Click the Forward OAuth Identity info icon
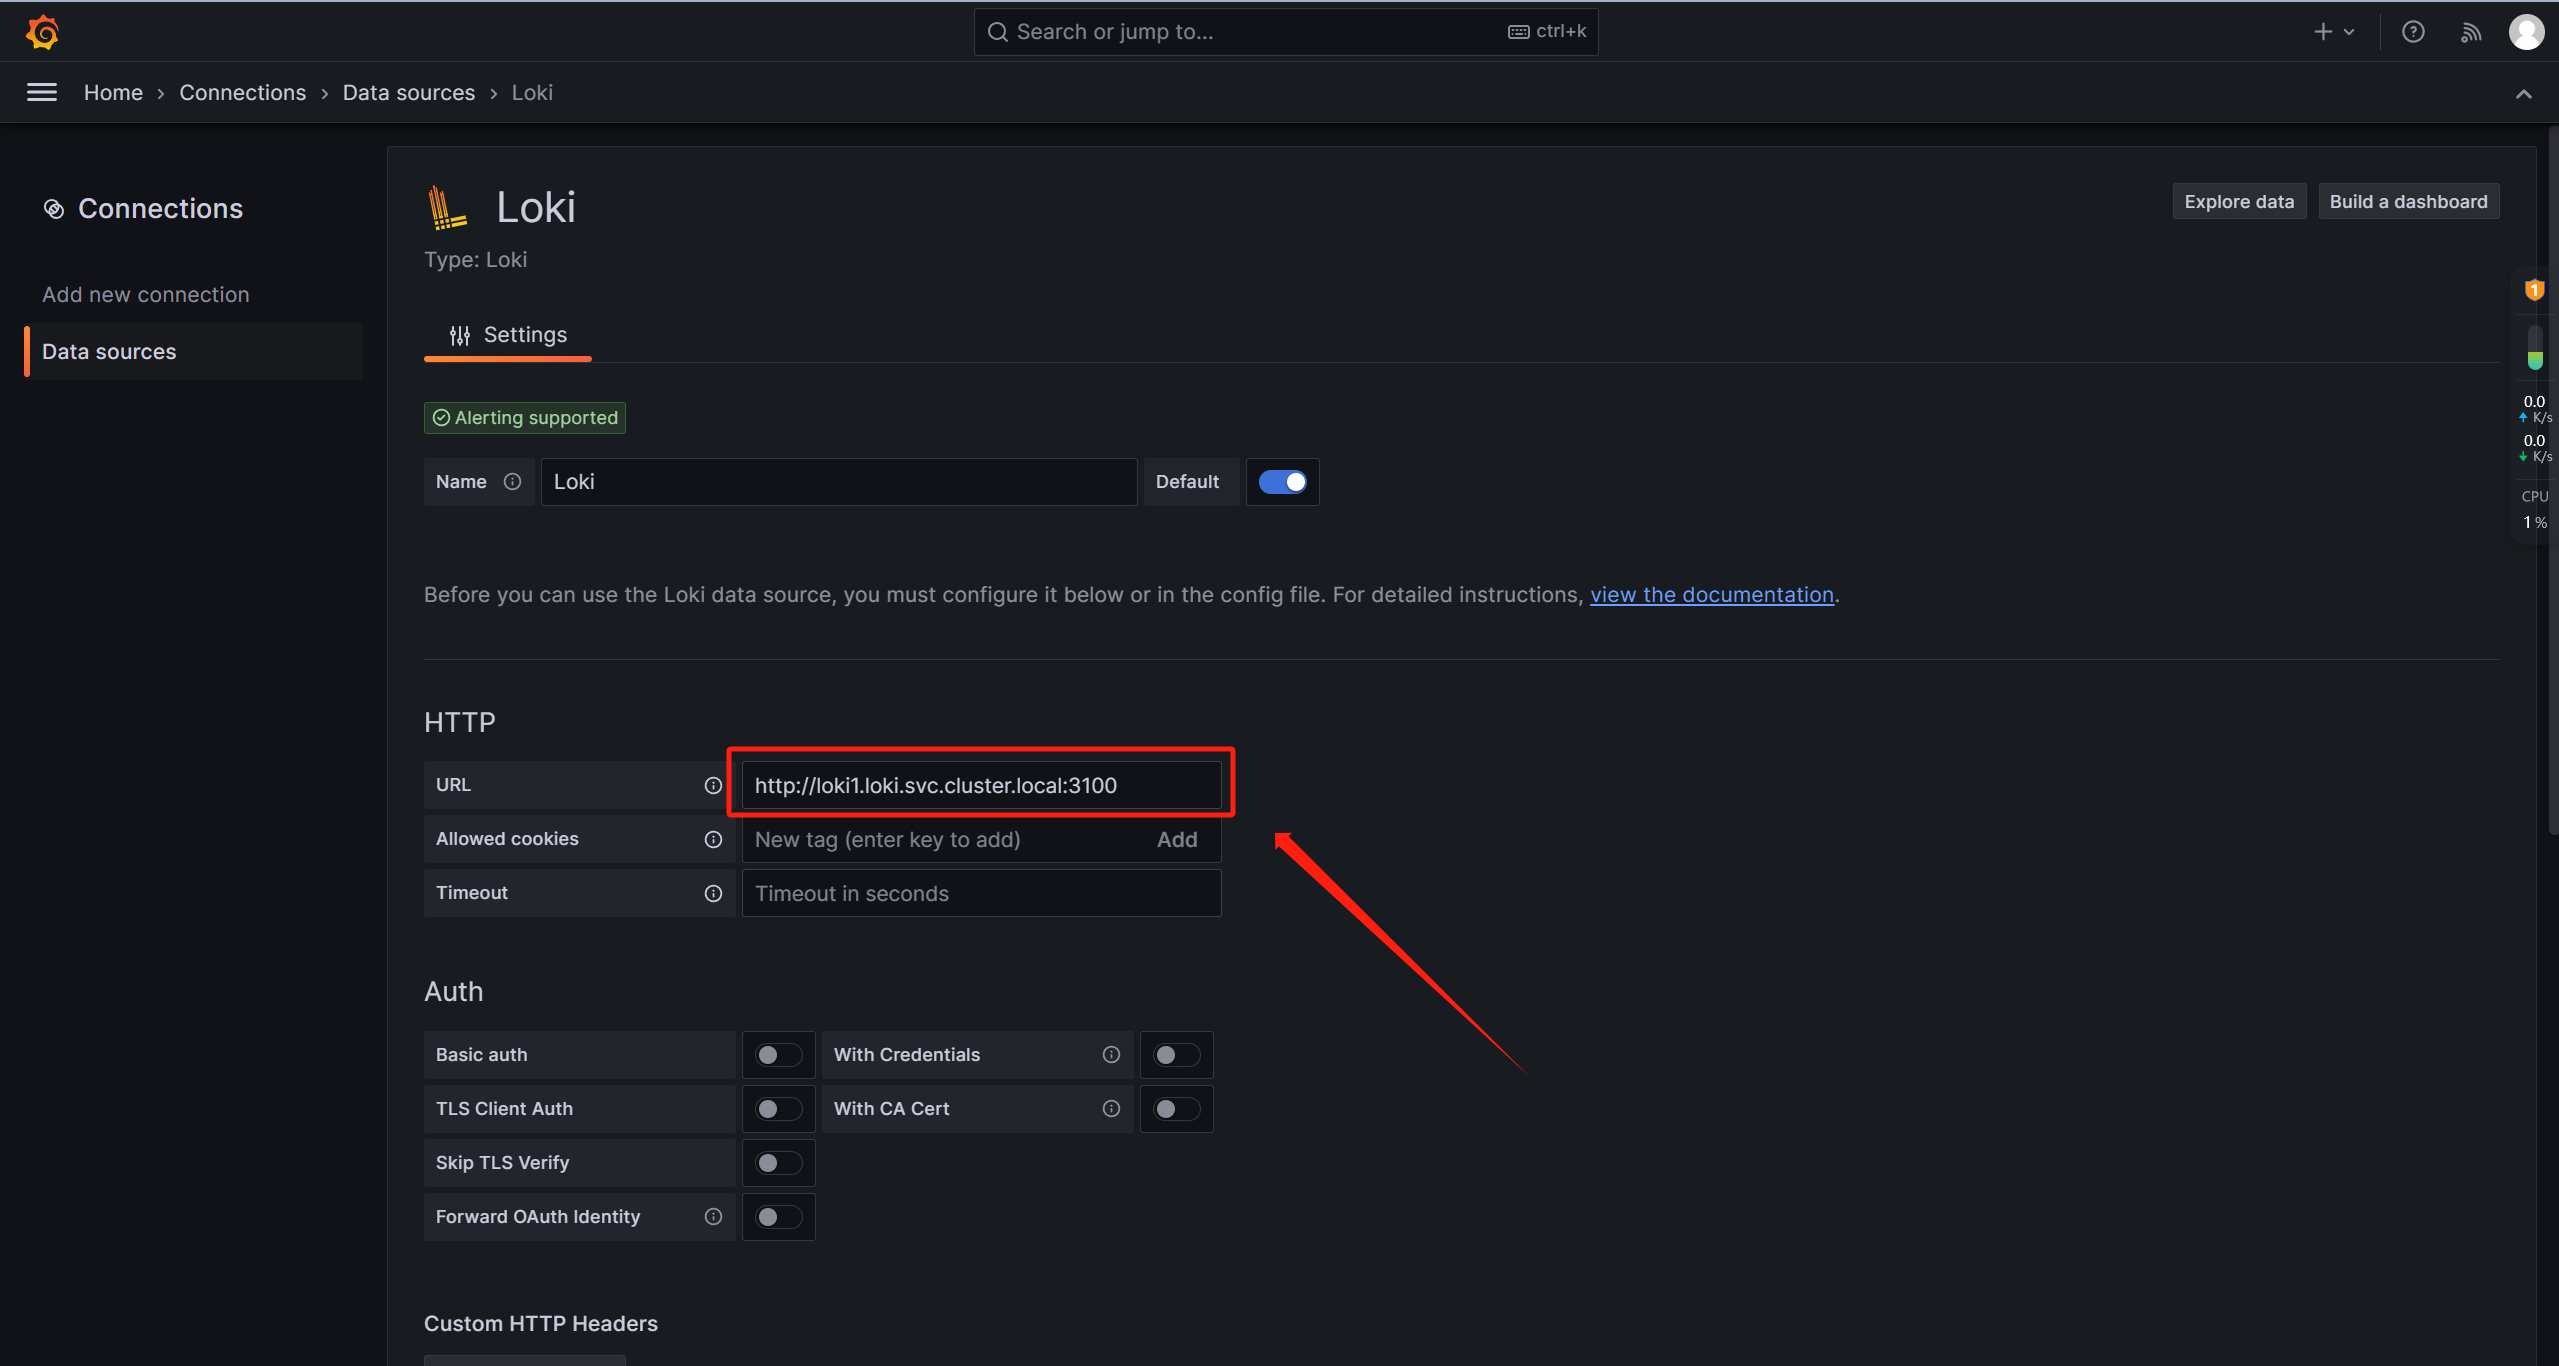2559x1366 pixels. coord(713,1217)
